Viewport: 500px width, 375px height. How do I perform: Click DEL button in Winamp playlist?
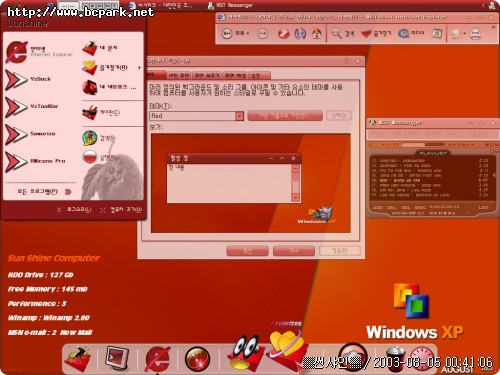(x=392, y=207)
